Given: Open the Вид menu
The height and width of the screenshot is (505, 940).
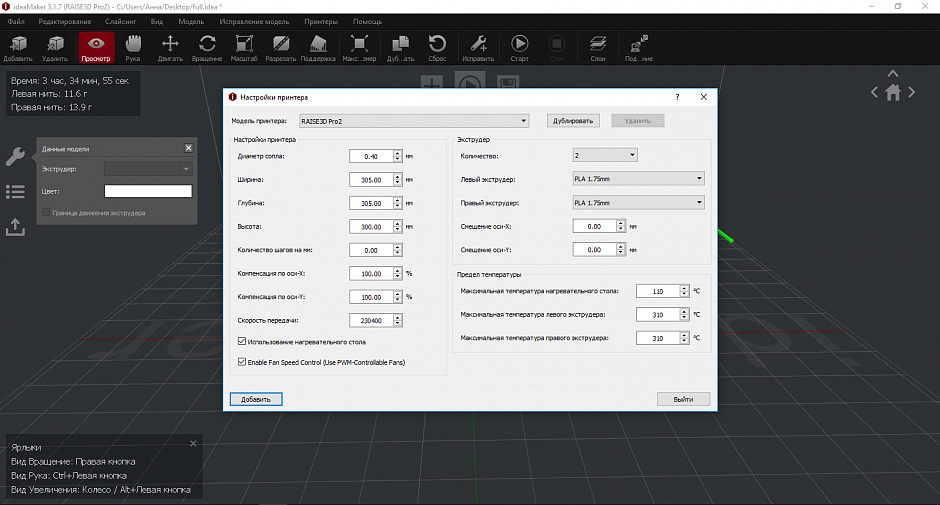Looking at the screenshot, I should click(x=157, y=22).
